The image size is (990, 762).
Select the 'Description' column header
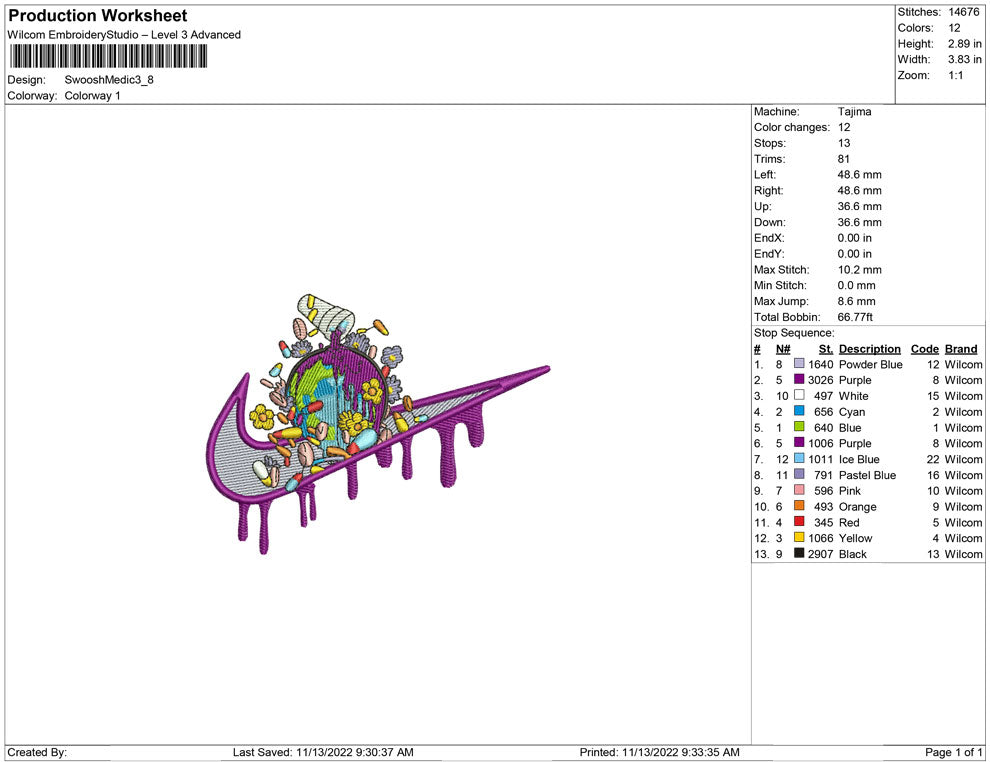869,348
